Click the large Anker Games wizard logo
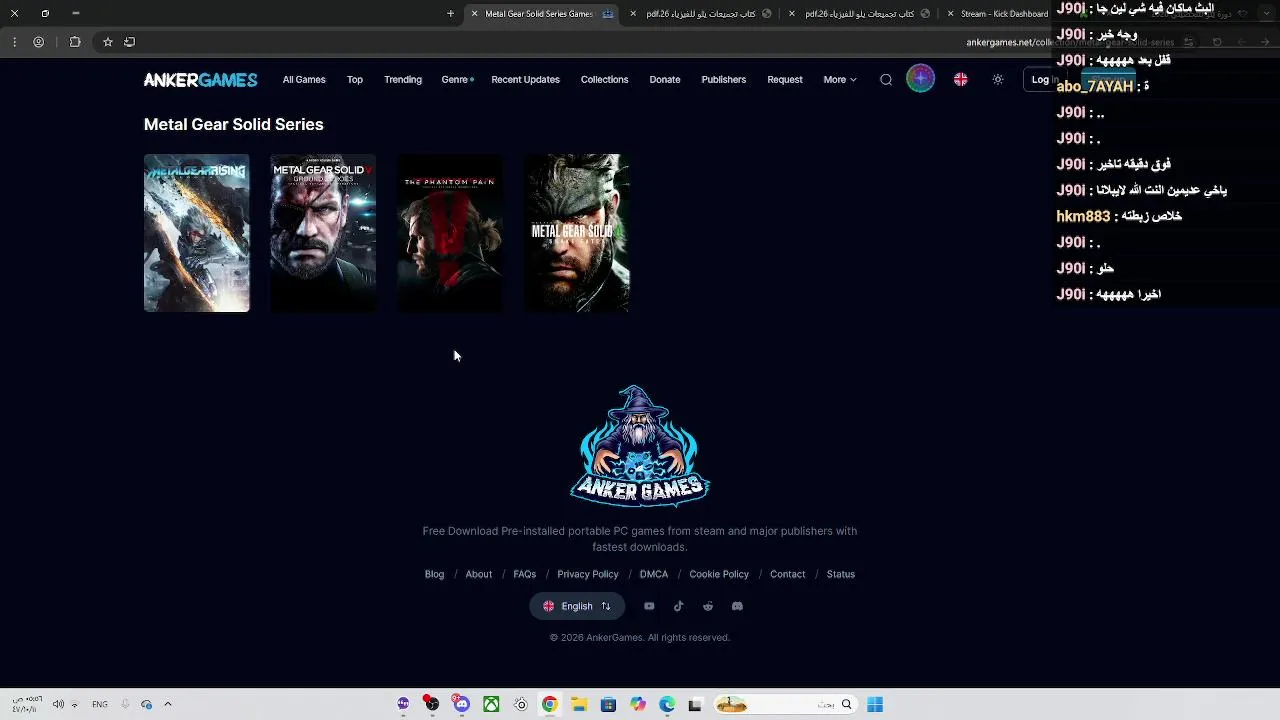Screen dimensions: 1280x720 click(640, 446)
